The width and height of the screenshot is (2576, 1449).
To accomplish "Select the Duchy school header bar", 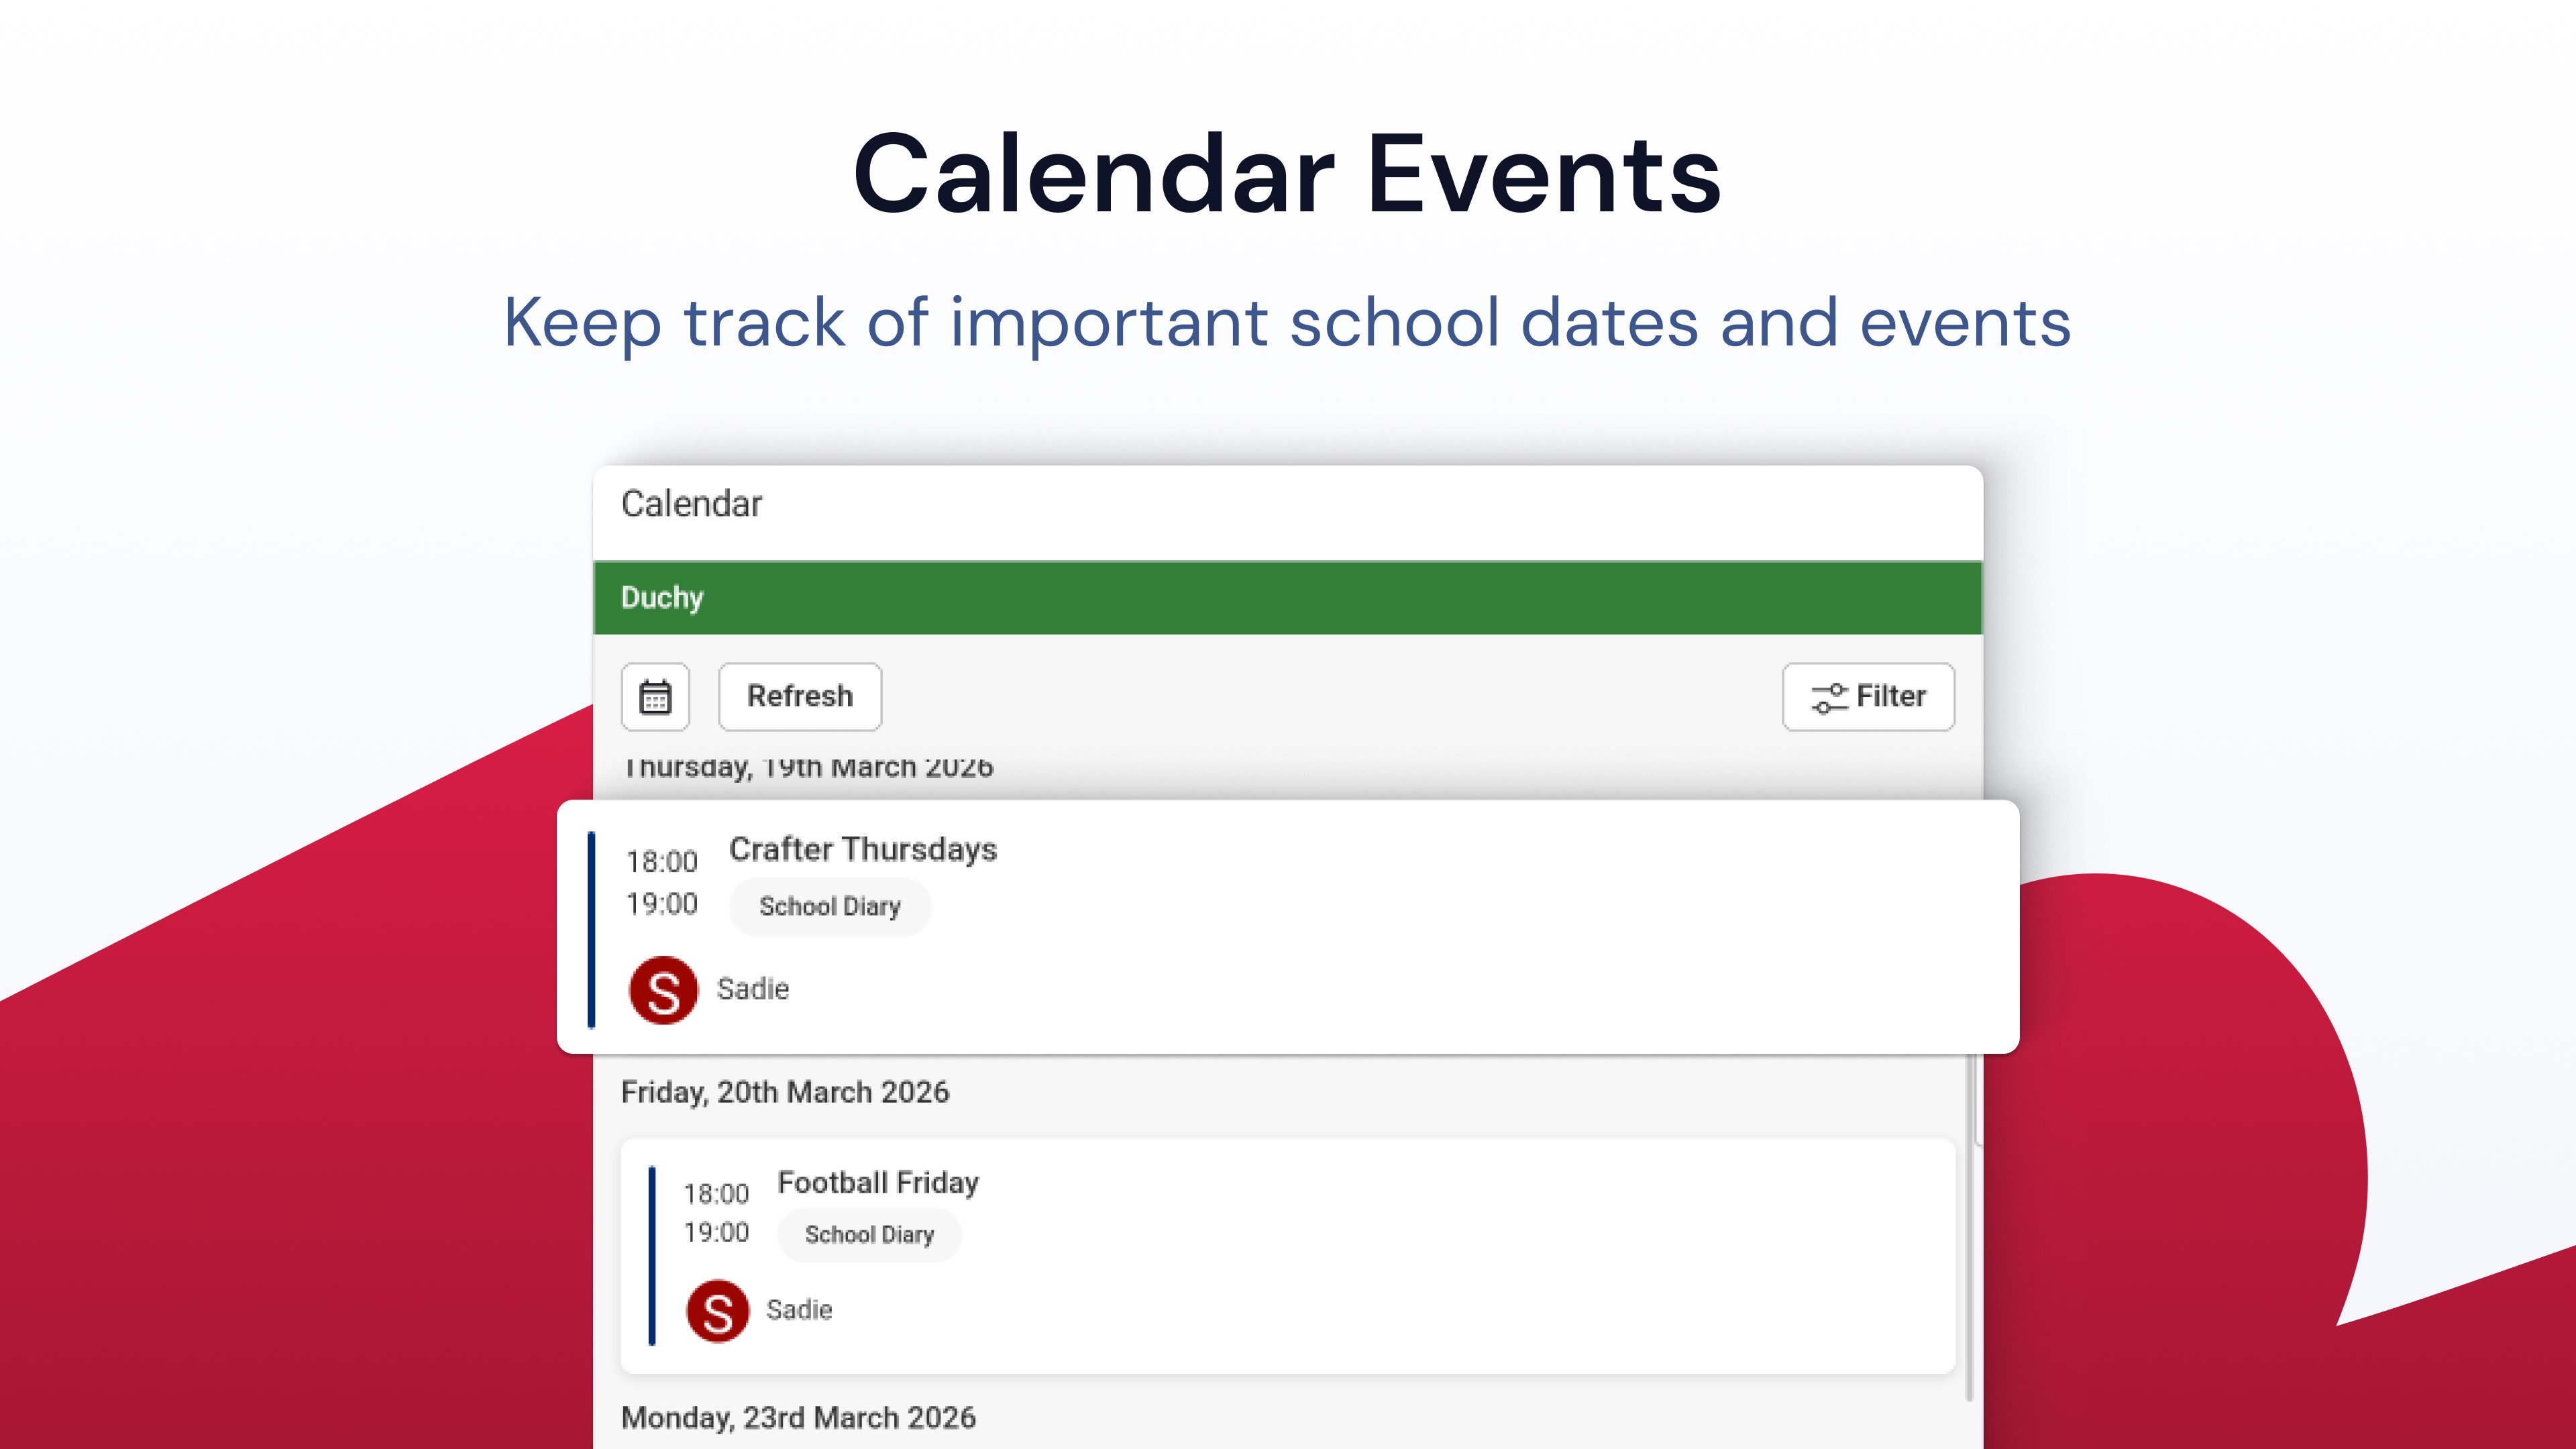I will point(1288,597).
